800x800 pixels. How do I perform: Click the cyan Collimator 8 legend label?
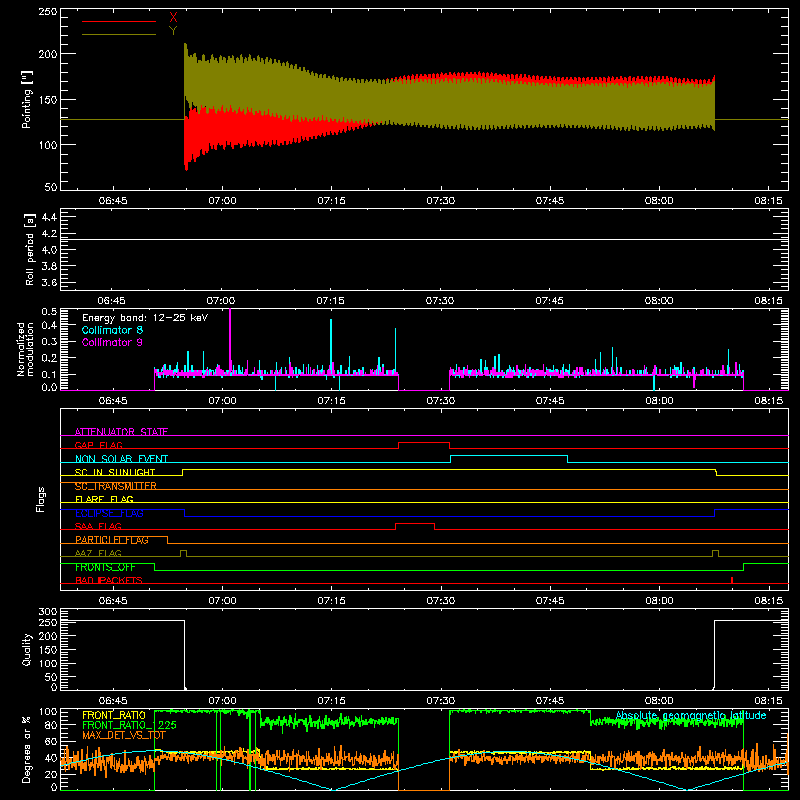tap(112, 330)
